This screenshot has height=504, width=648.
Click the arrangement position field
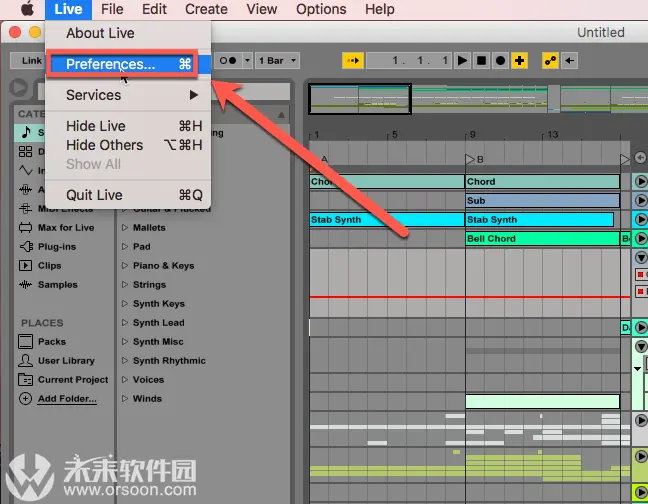(409, 61)
